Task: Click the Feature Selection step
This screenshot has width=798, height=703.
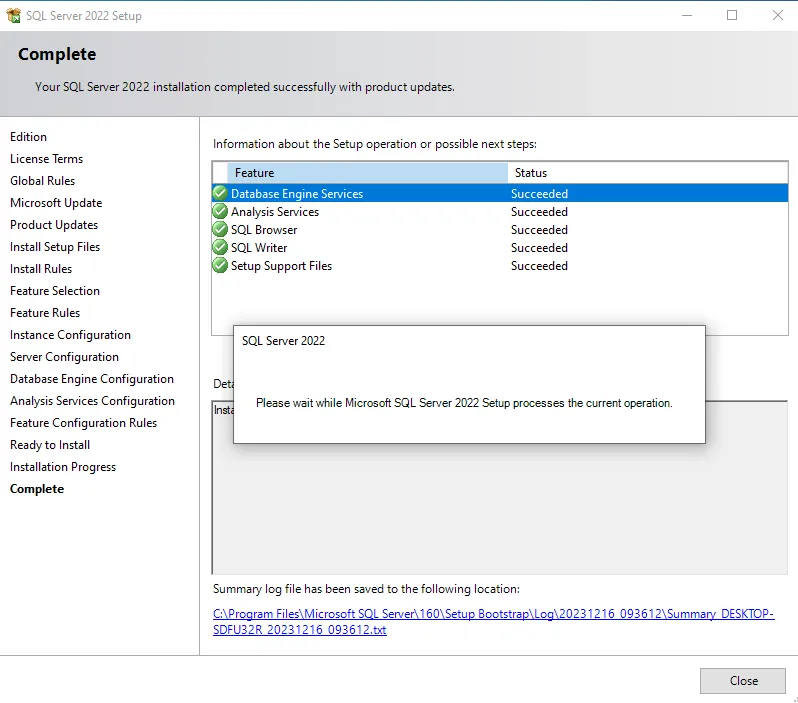Action: [x=55, y=291]
